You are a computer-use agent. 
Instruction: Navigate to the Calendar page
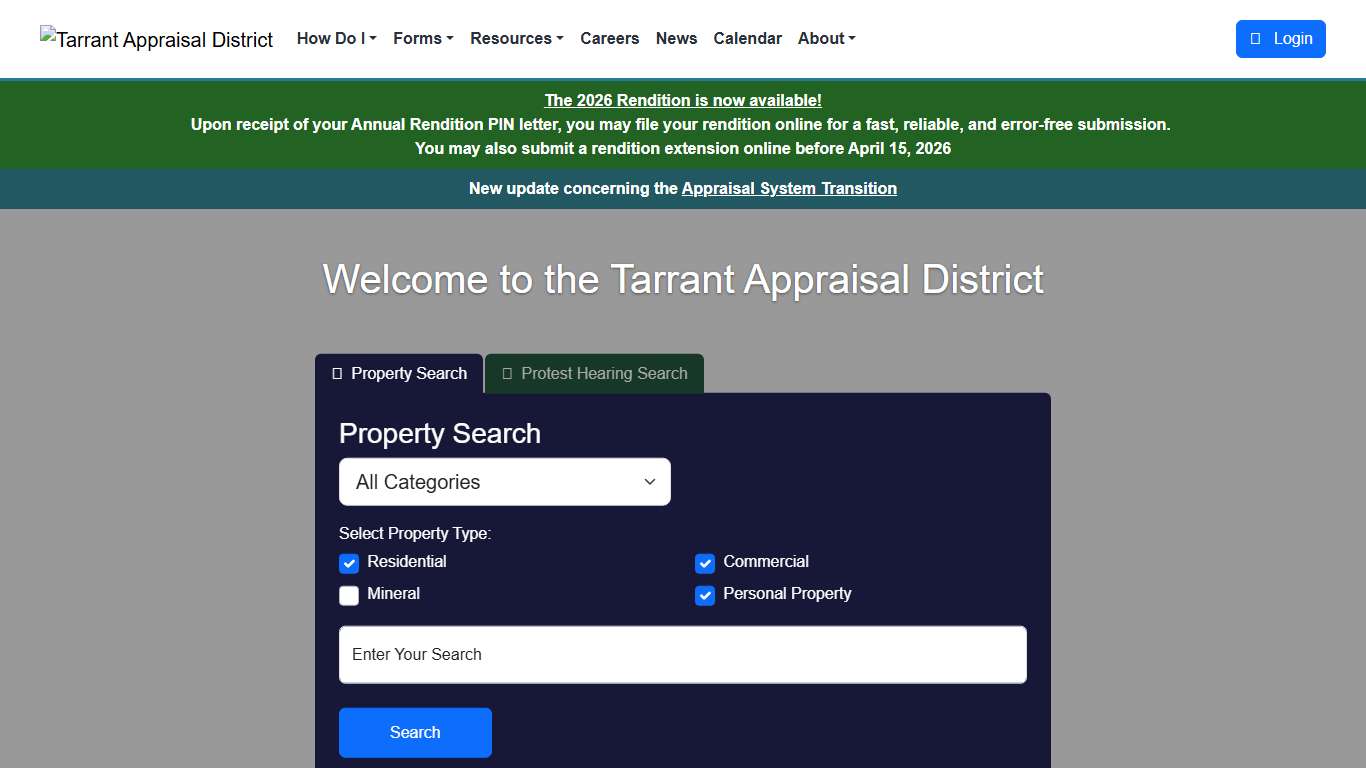pyautogui.click(x=747, y=38)
